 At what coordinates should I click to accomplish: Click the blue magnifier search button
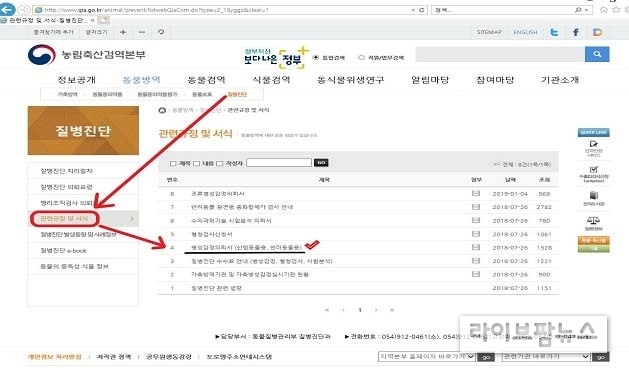pos(597,54)
